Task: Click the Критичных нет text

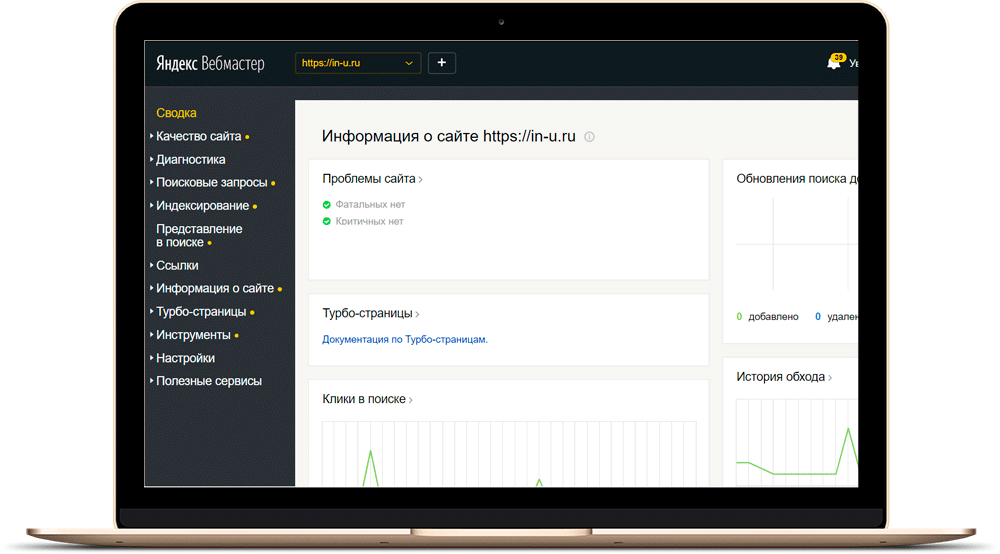Action: [369, 221]
